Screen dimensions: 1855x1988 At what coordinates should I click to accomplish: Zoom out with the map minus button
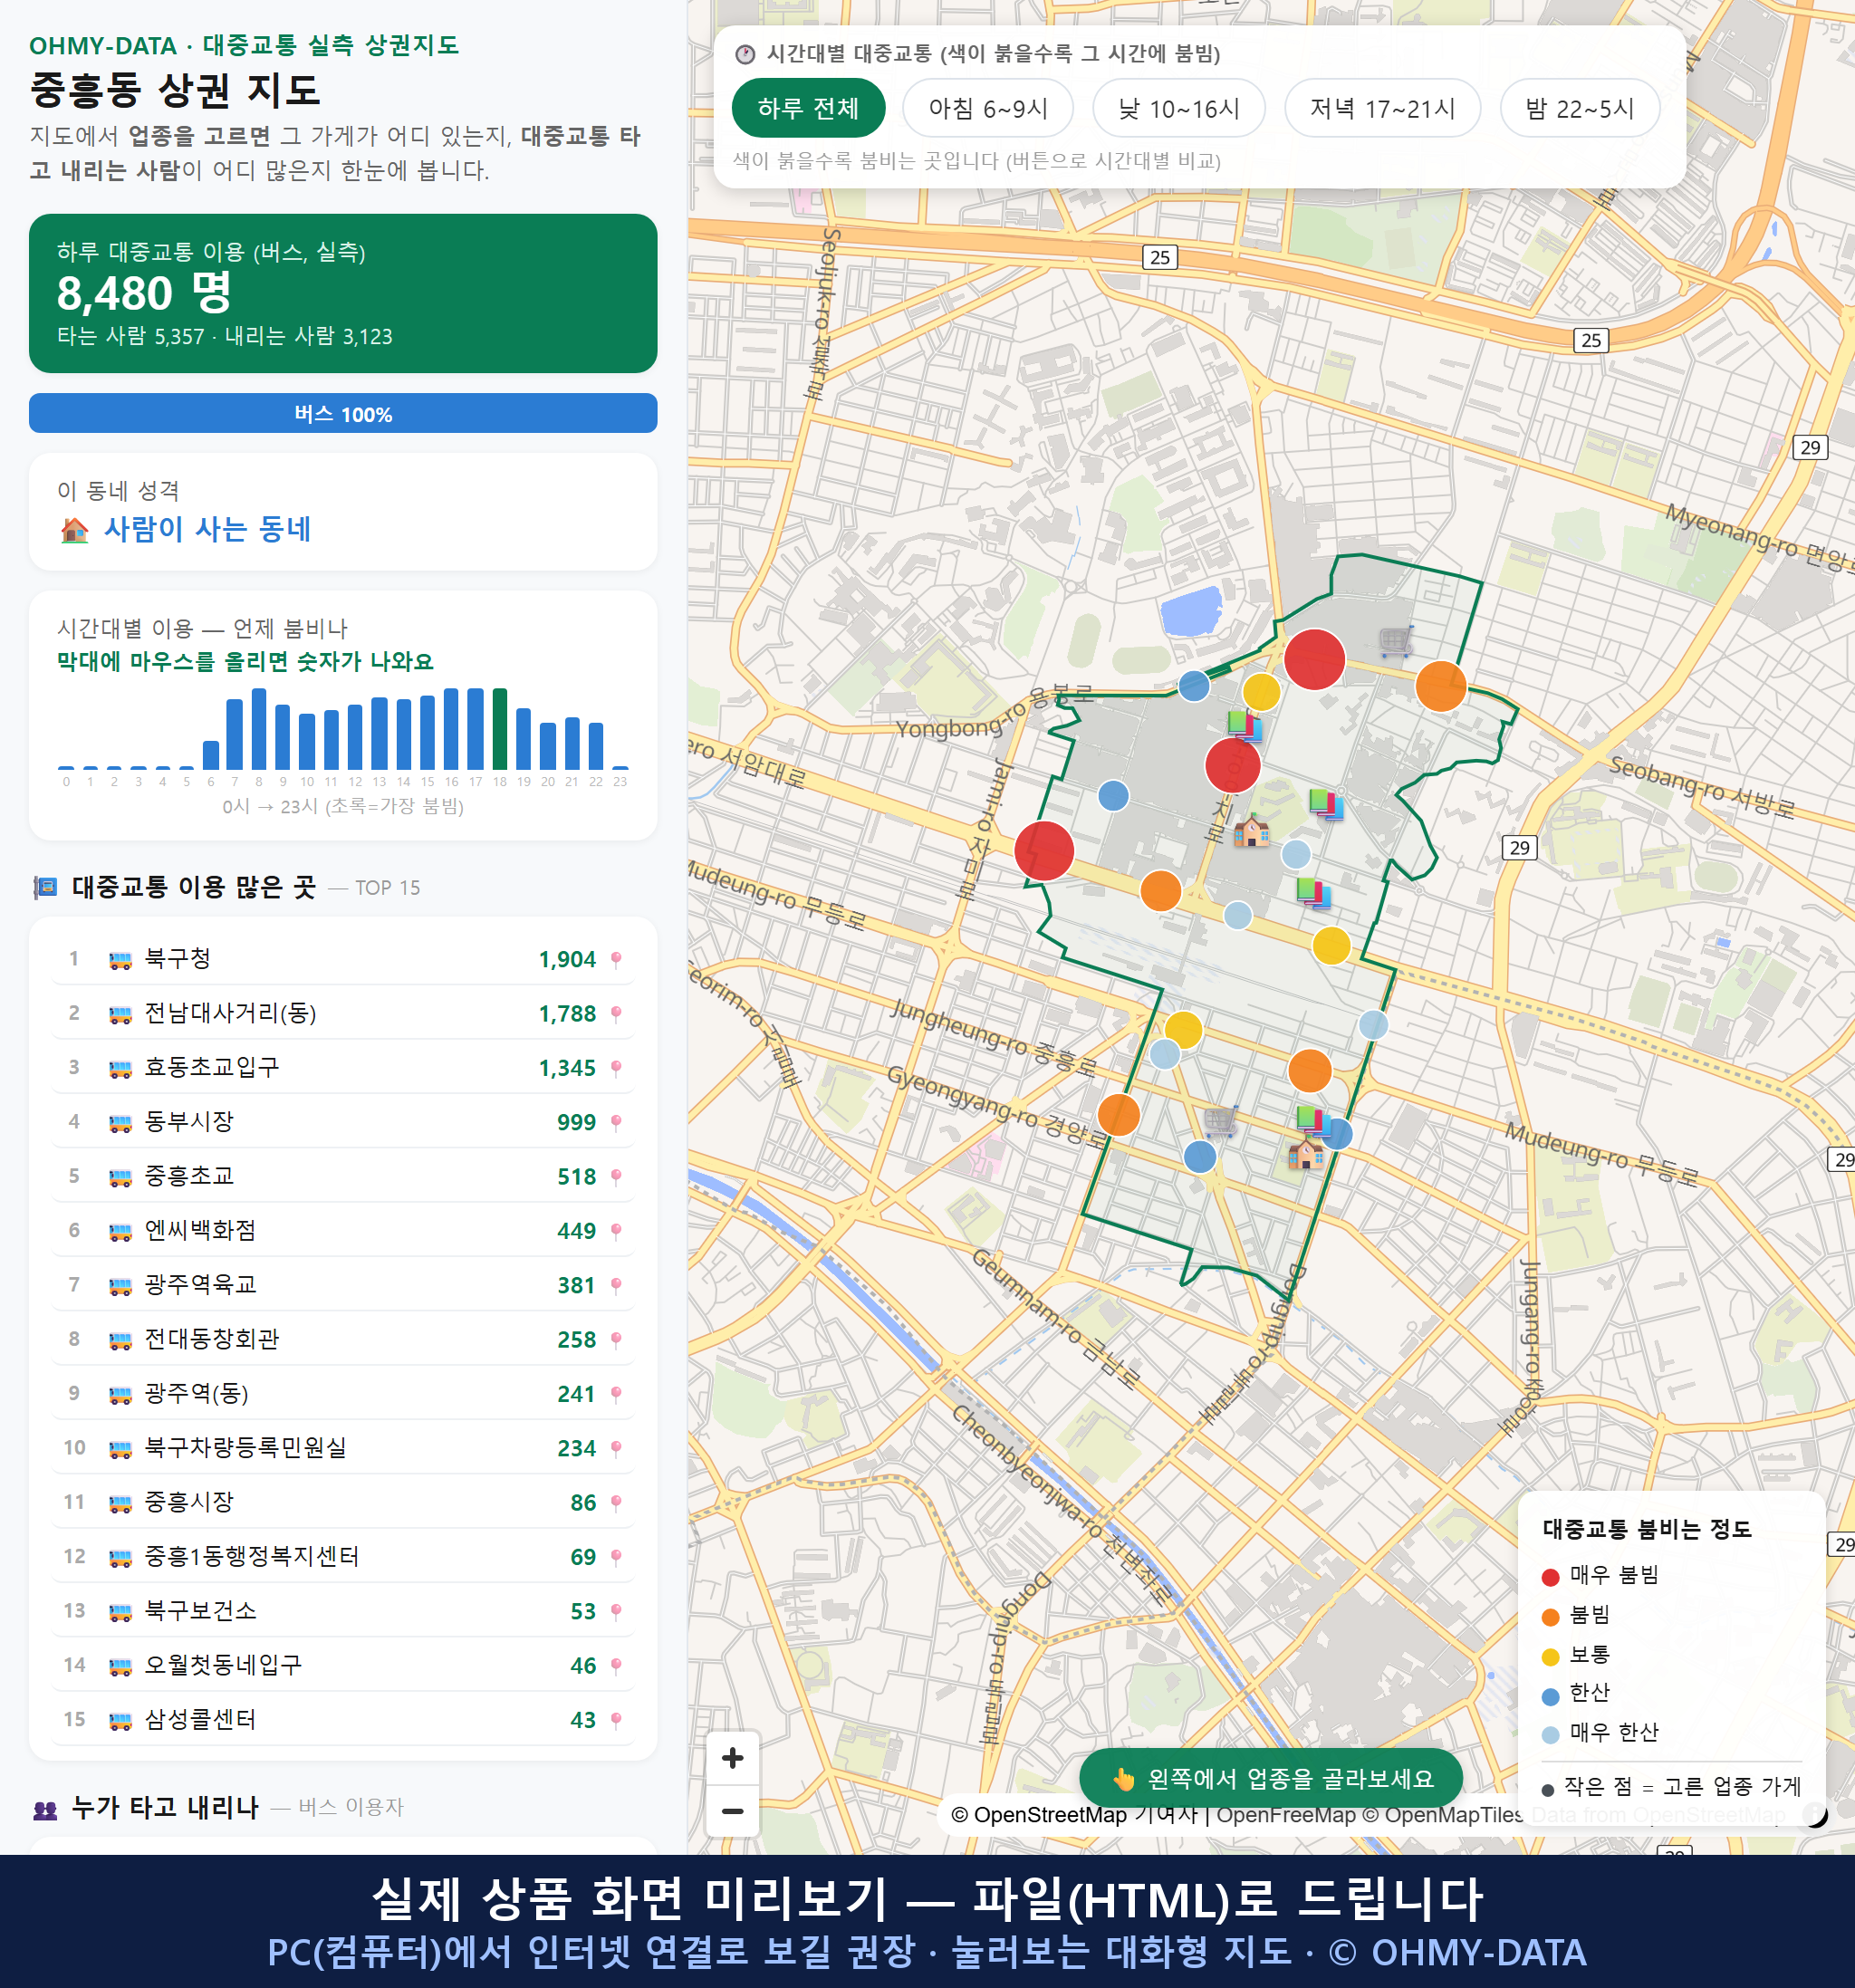coord(732,1811)
